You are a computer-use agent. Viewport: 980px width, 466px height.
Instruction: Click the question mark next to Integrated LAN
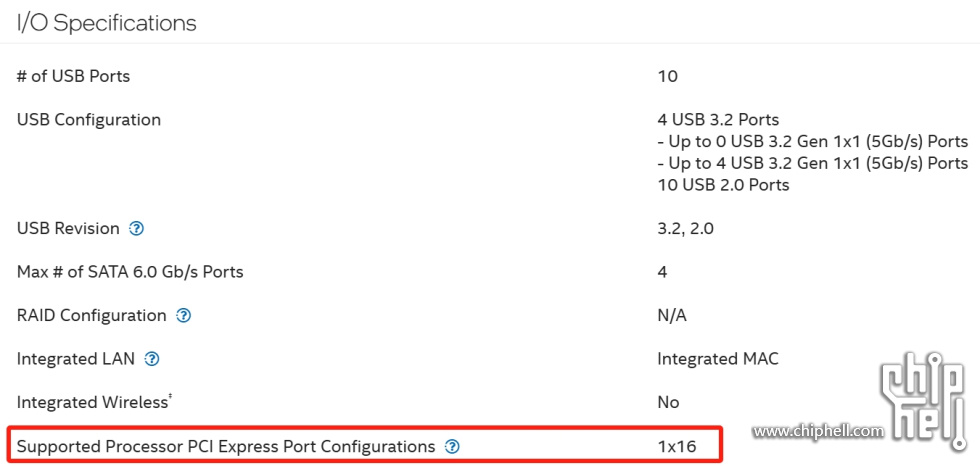point(152,359)
